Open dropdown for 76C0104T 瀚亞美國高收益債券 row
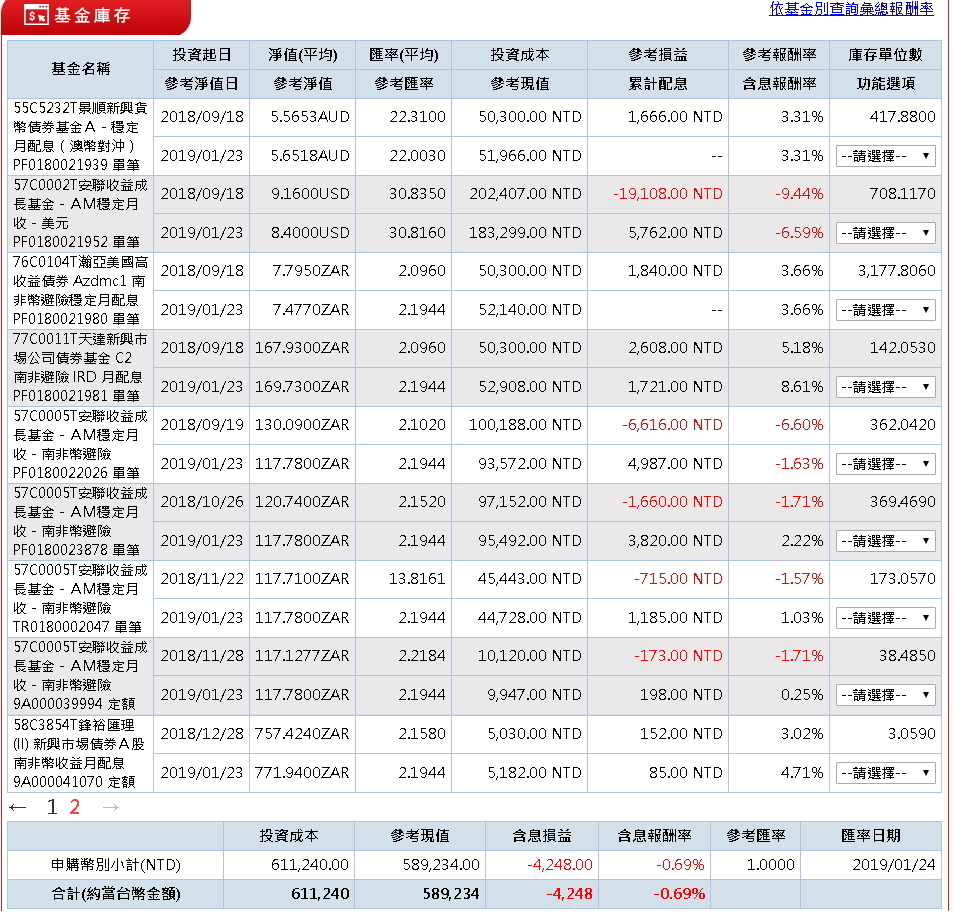 884,311
